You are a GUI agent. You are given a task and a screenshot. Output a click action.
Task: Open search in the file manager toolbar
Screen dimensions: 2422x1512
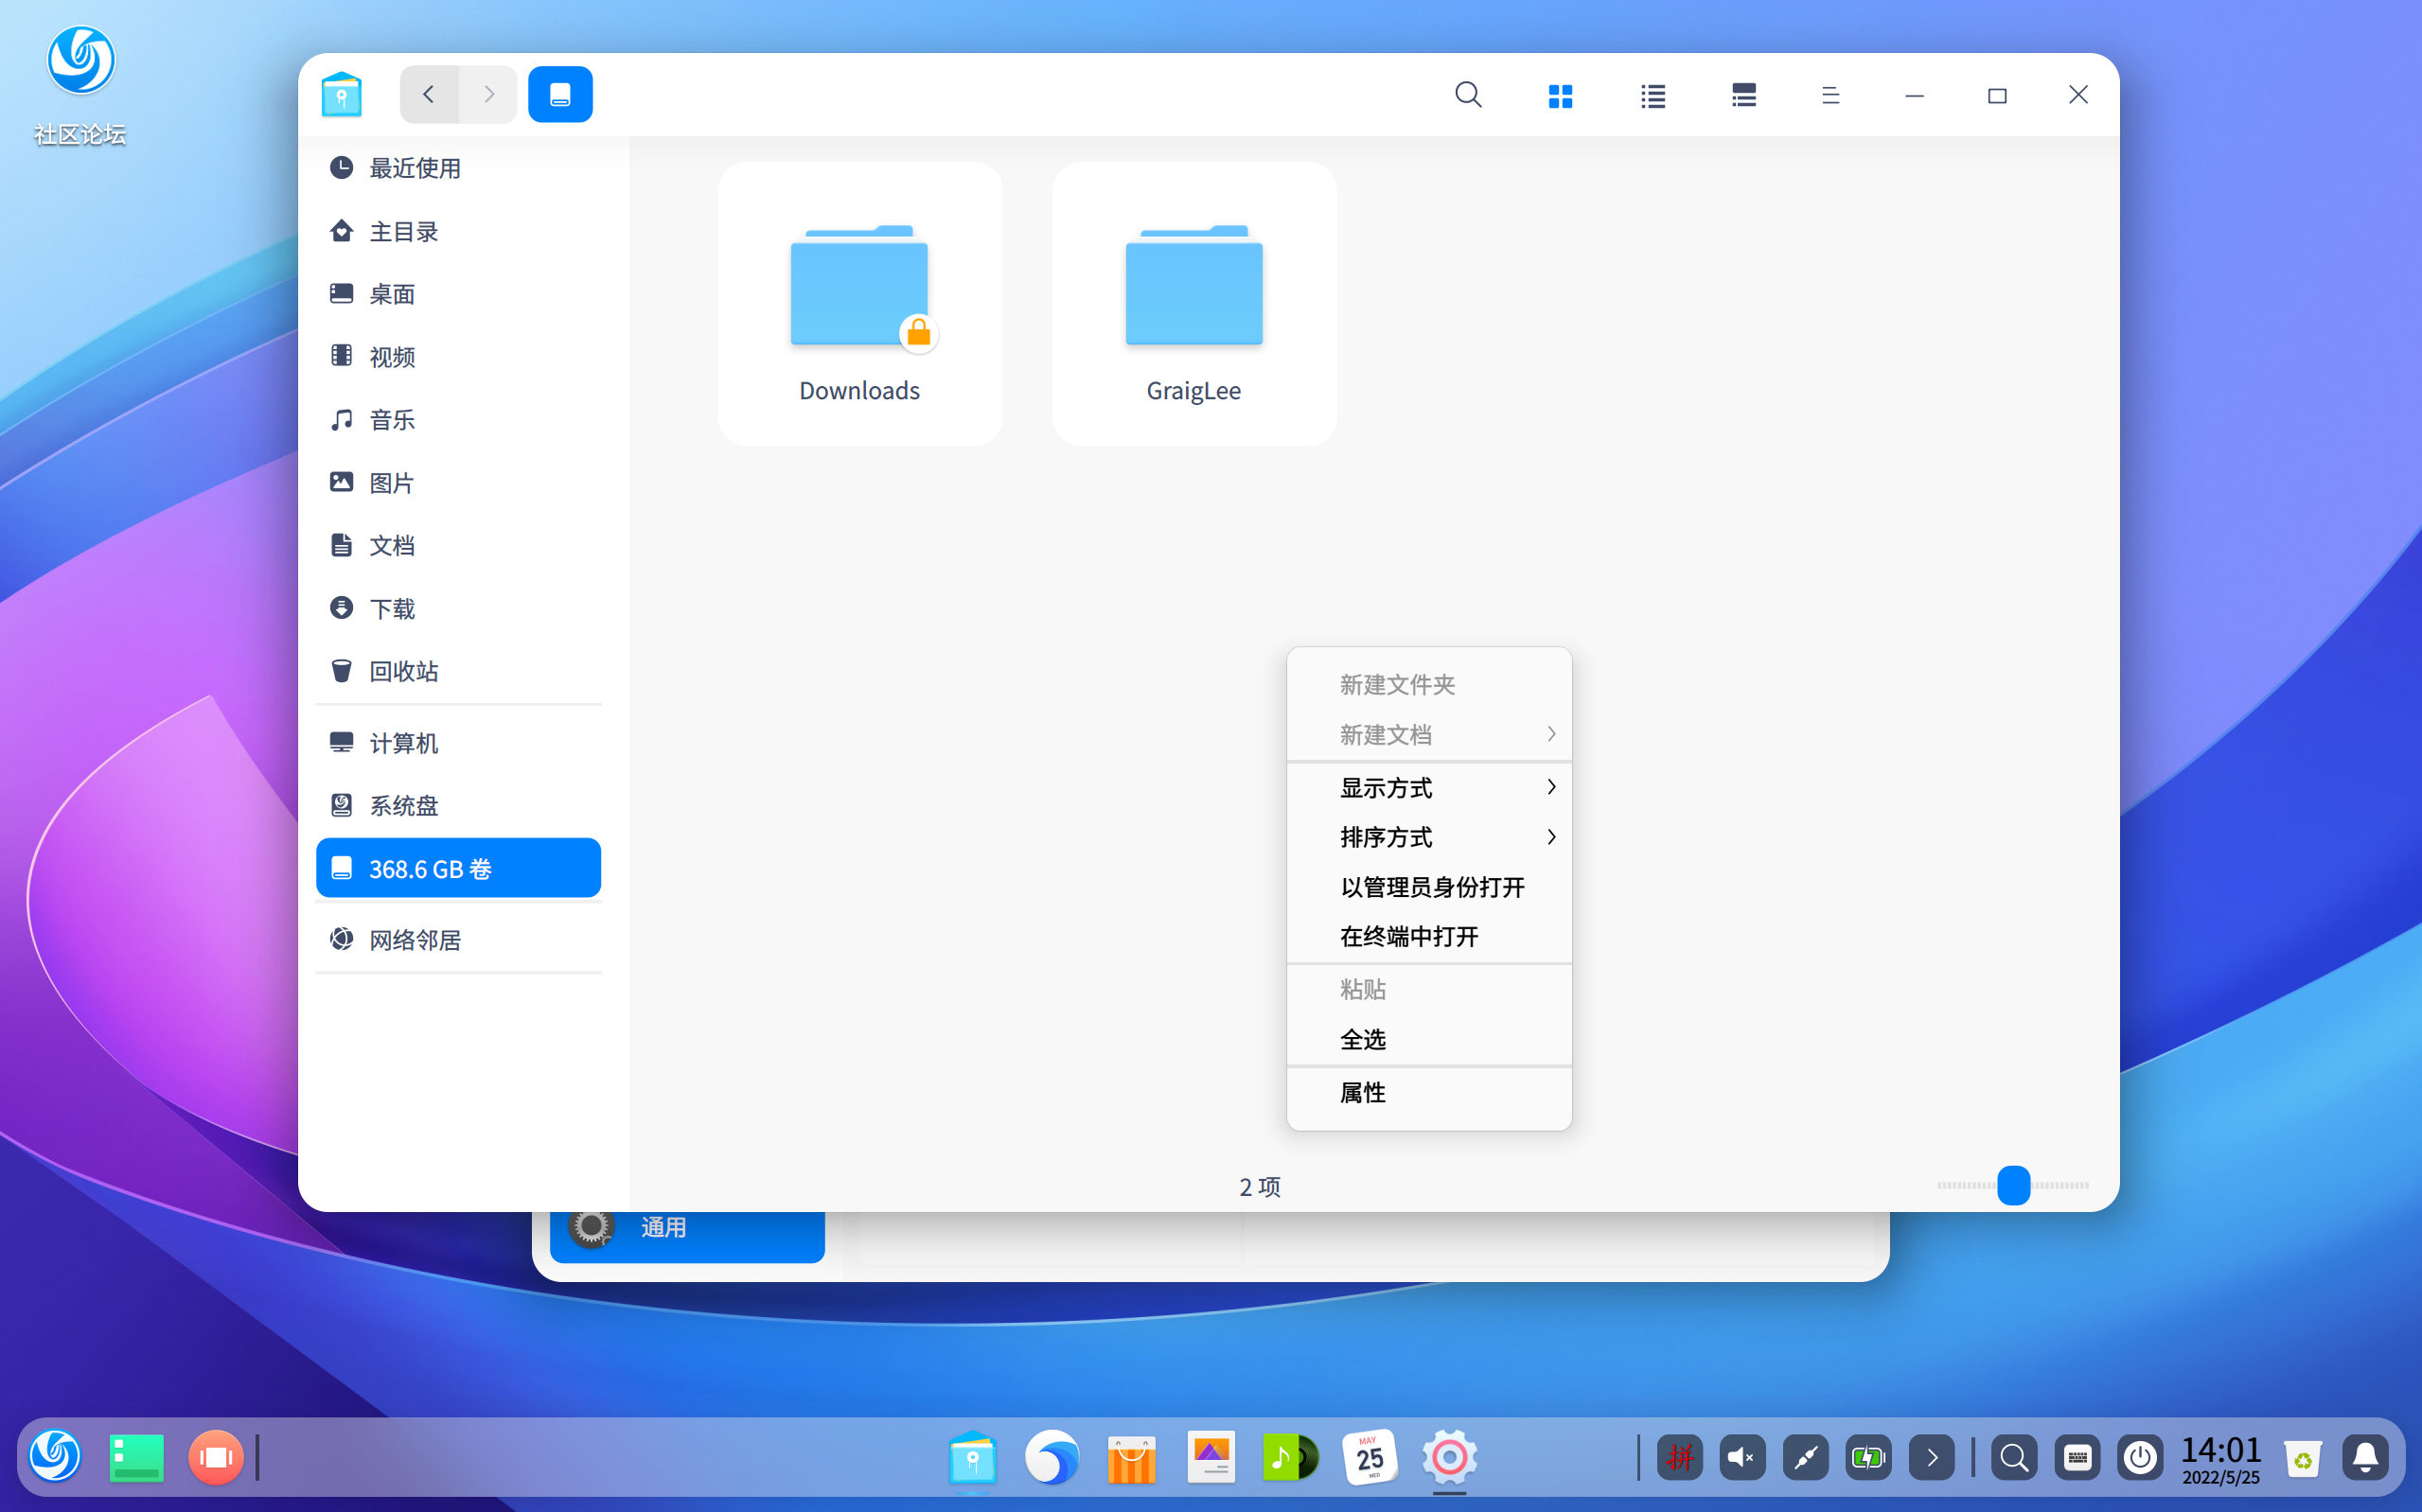(1467, 94)
